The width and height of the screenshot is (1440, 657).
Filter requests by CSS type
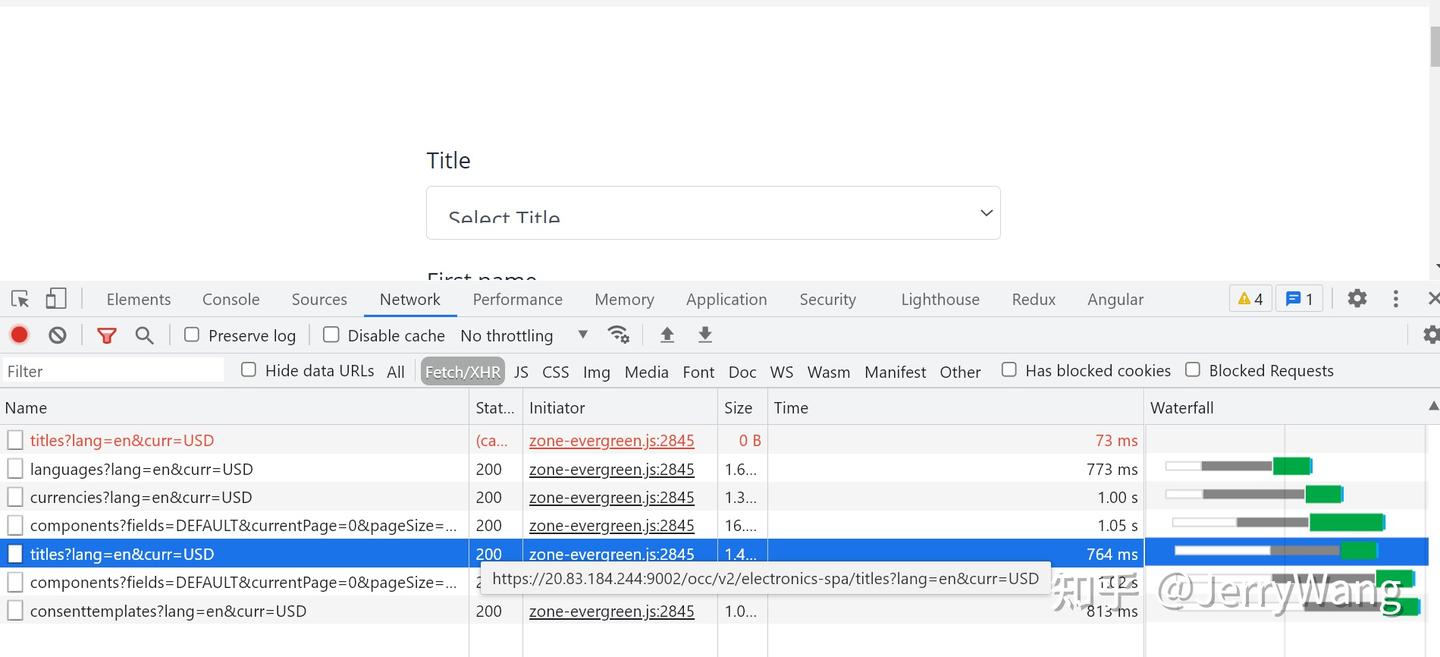coord(555,371)
